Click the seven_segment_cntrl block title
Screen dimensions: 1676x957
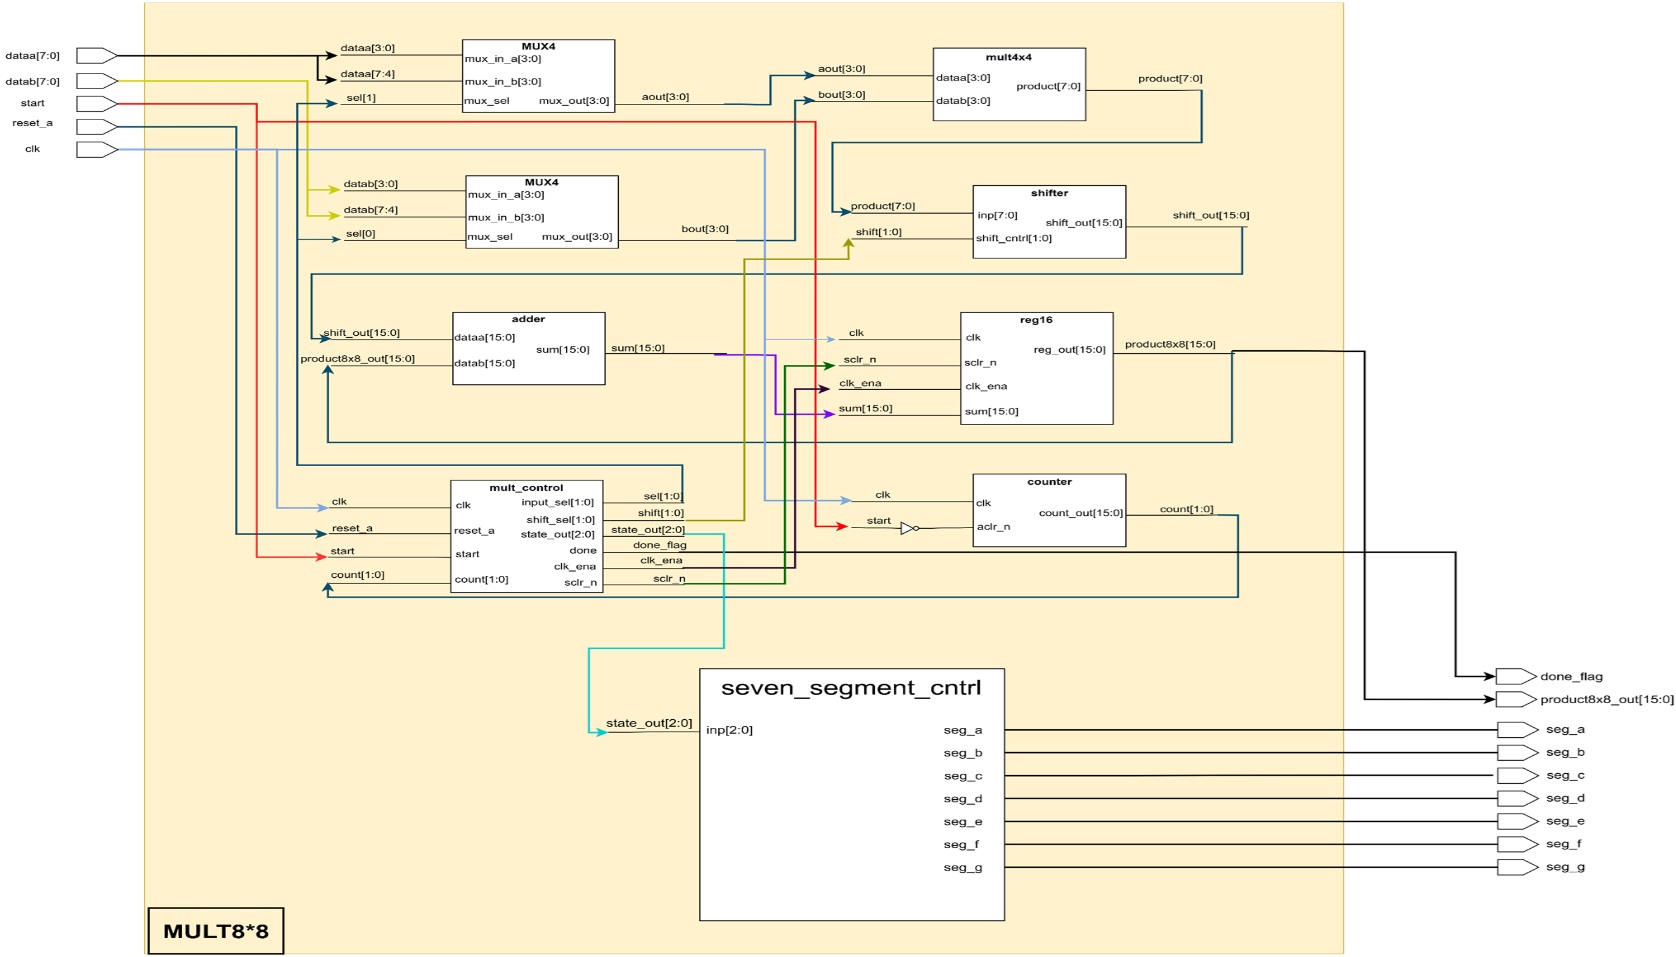coord(851,688)
